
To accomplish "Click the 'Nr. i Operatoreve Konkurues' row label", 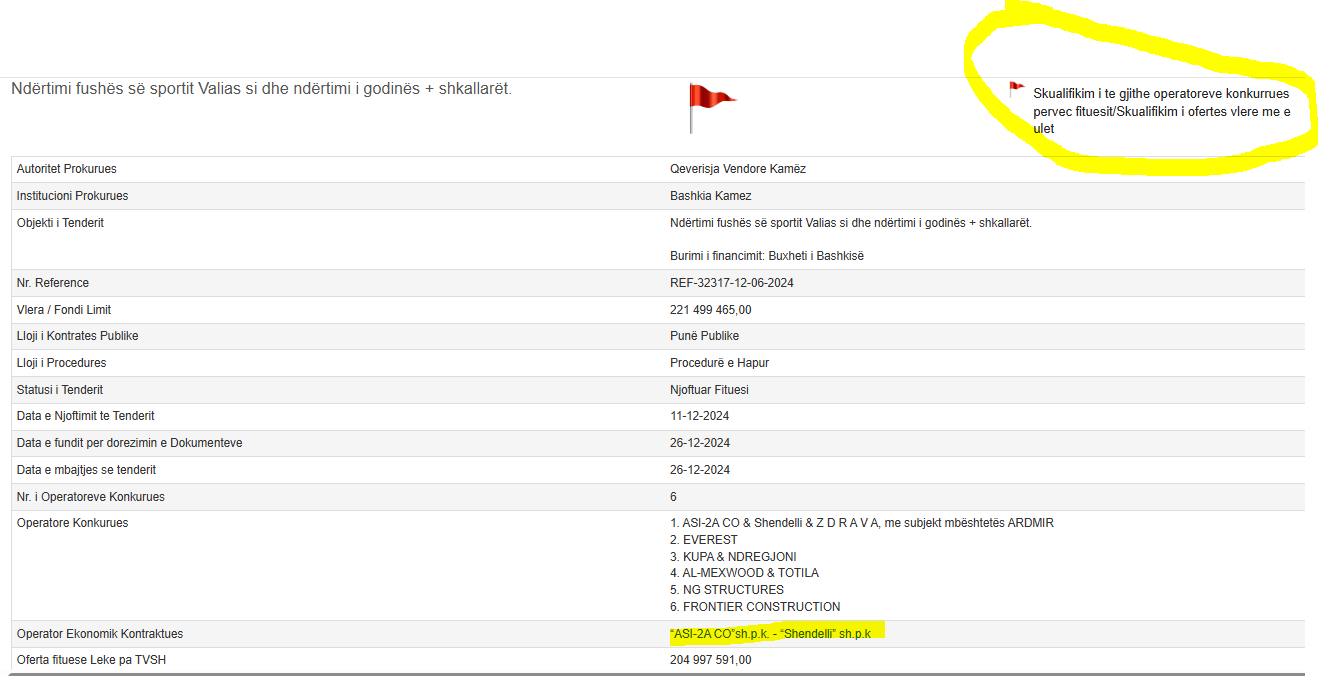I will (91, 497).
